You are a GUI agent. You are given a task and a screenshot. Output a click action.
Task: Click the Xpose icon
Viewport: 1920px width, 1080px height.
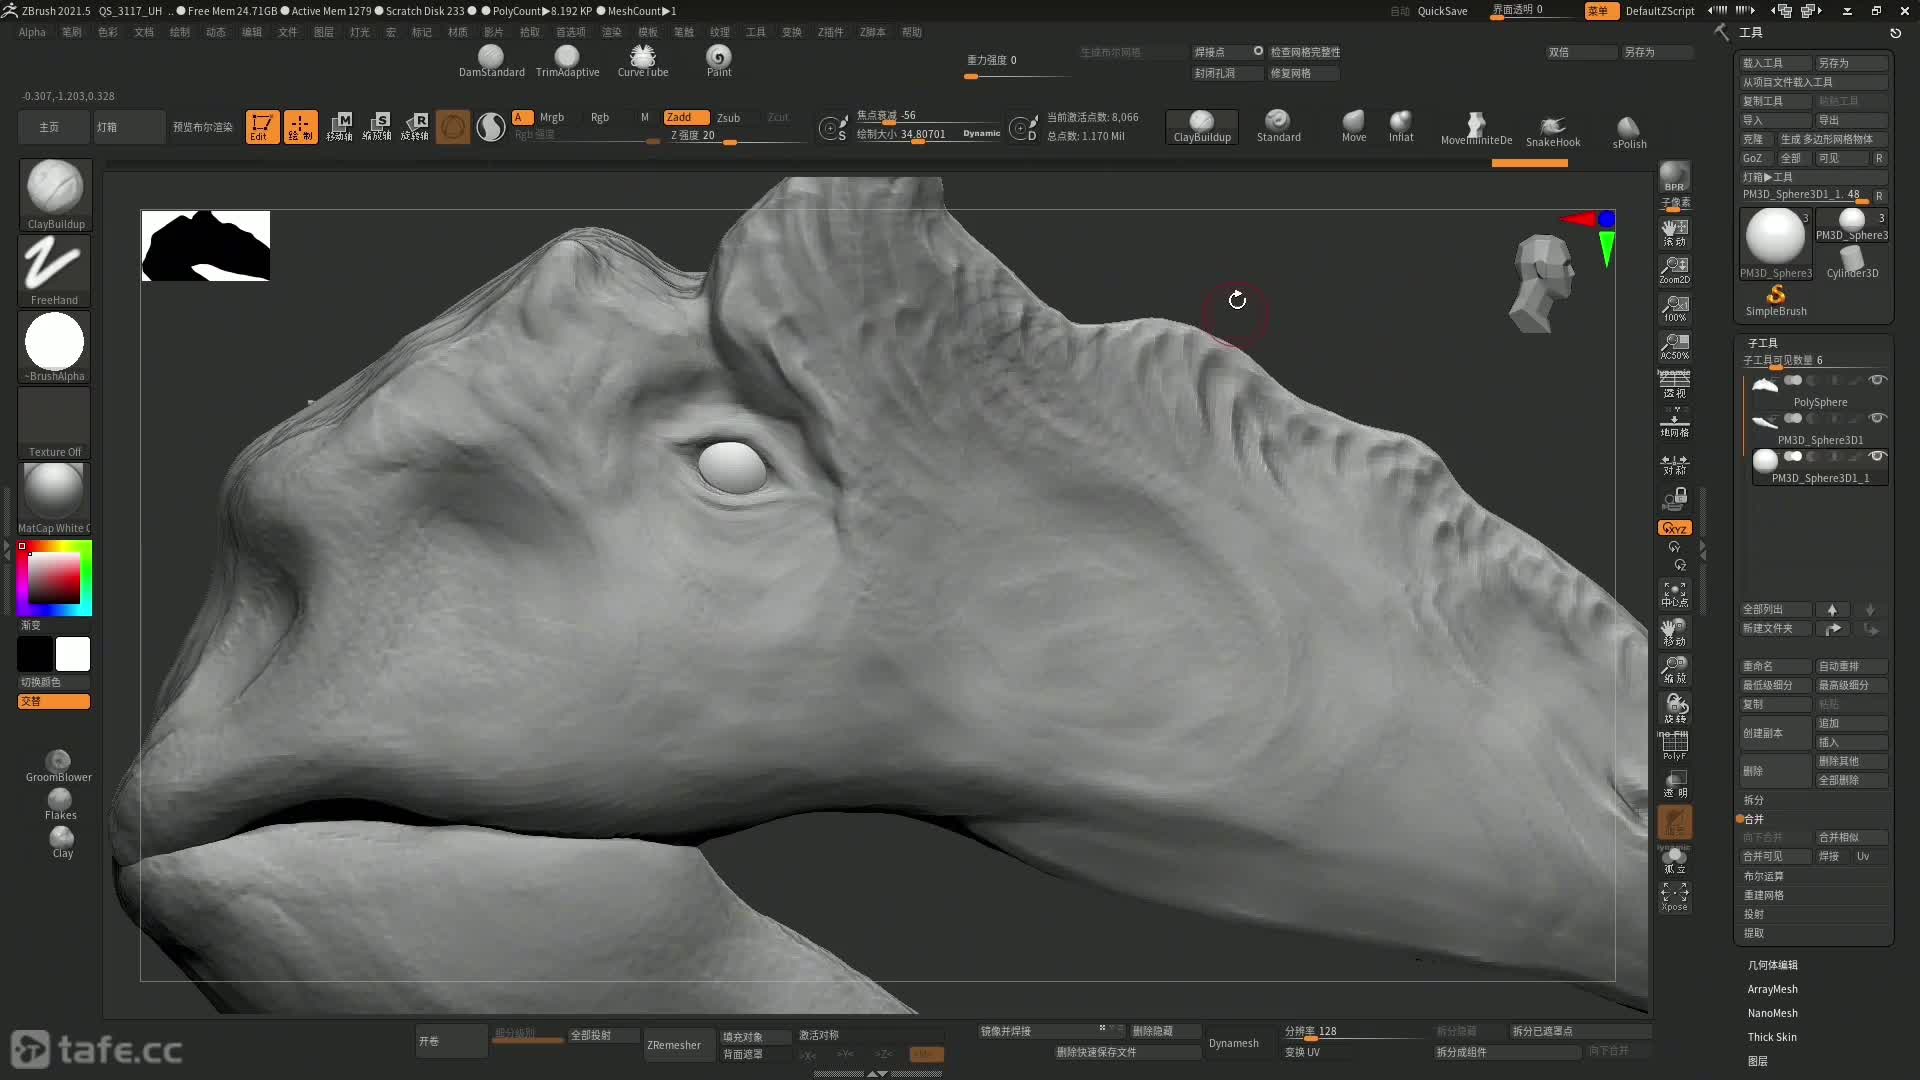(1674, 896)
